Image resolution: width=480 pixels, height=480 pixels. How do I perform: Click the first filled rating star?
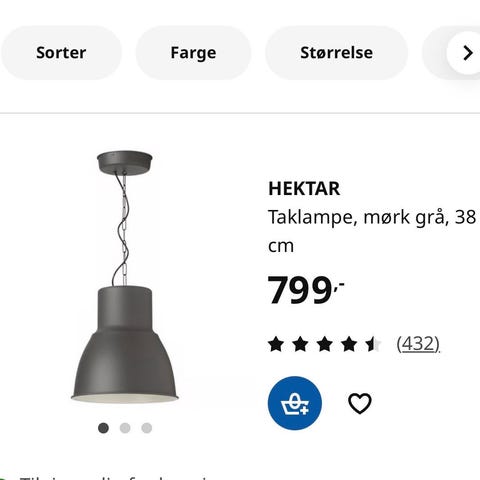pos(276,344)
